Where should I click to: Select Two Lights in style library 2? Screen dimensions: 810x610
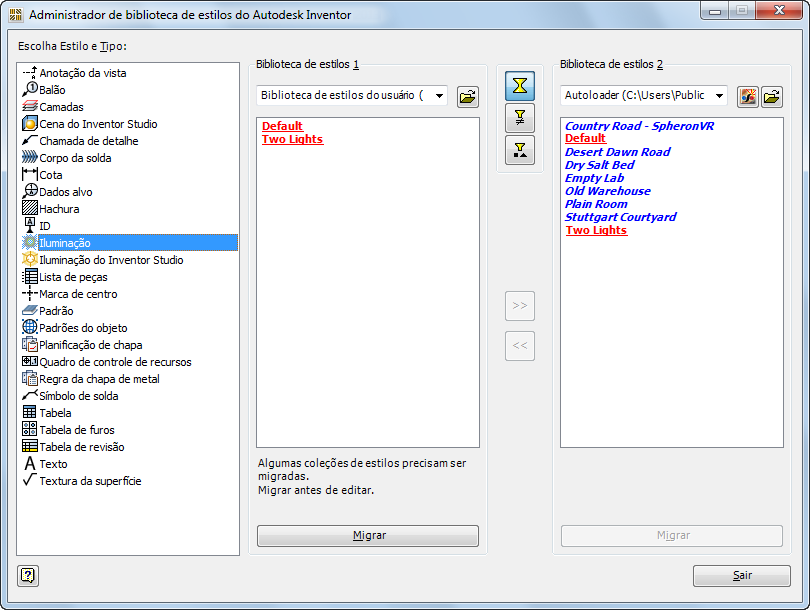[596, 230]
